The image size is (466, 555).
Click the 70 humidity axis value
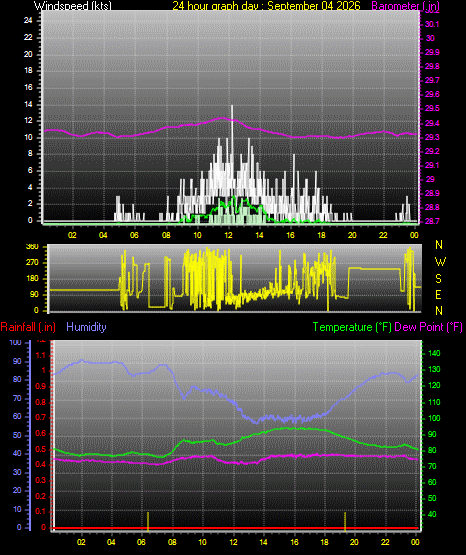tap(17, 399)
